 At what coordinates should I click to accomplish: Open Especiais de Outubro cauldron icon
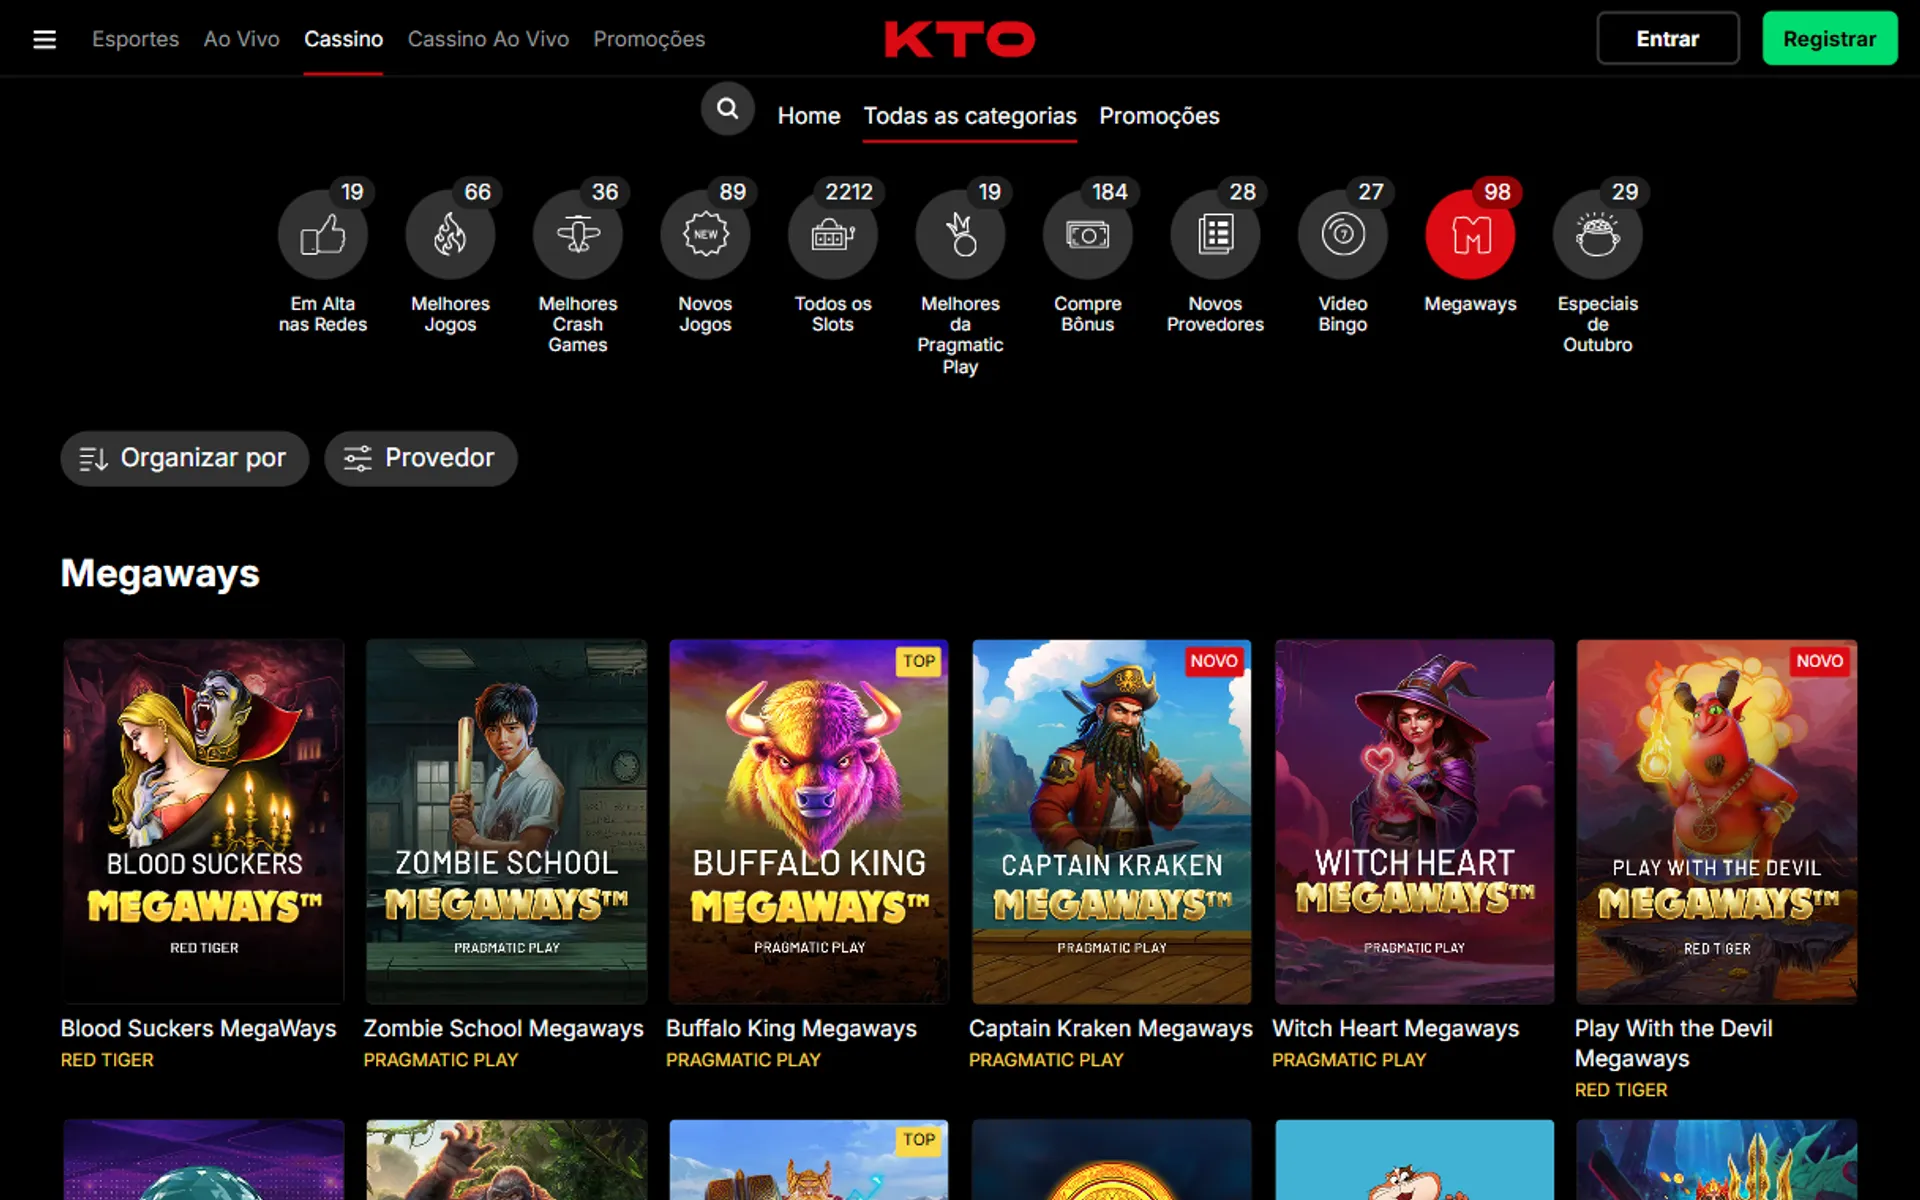click(1597, 235)
